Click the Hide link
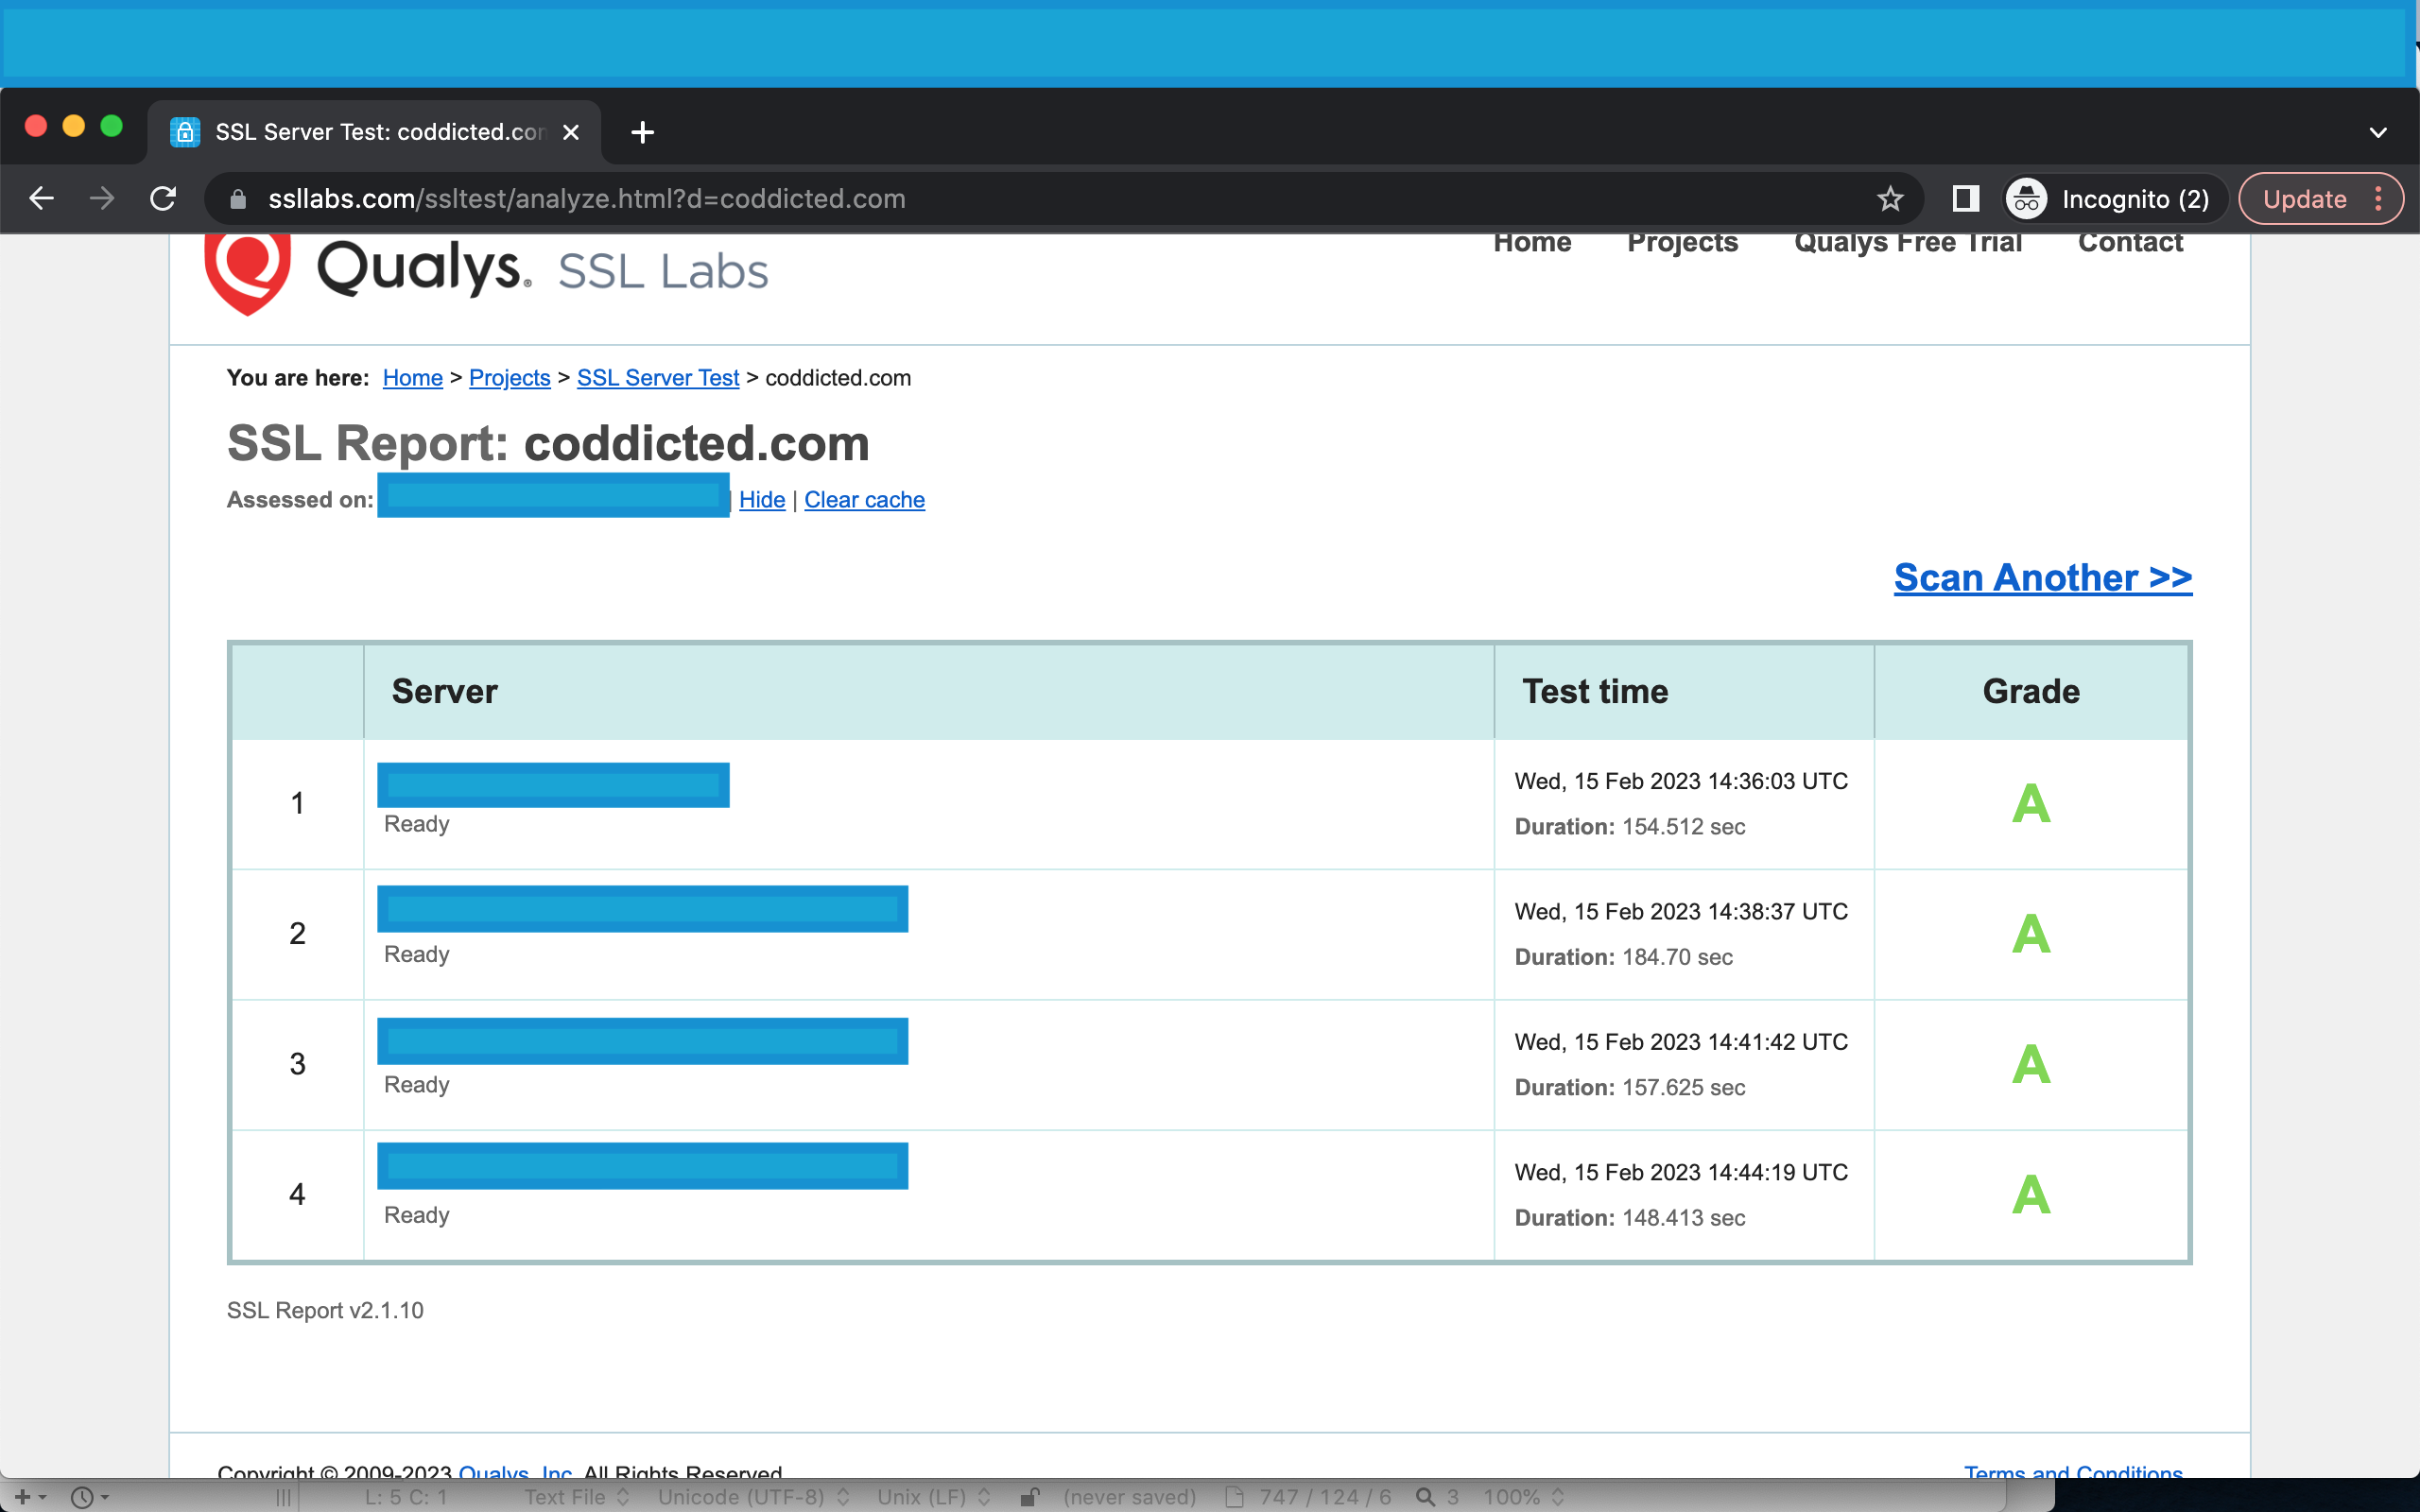 (761, 500)
